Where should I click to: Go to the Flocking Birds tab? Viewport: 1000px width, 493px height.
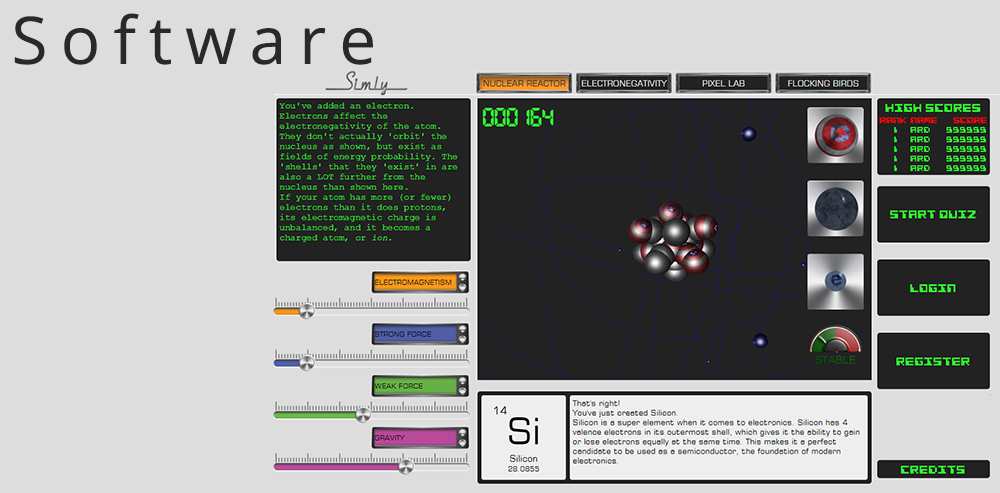click(x=823, y=84)
